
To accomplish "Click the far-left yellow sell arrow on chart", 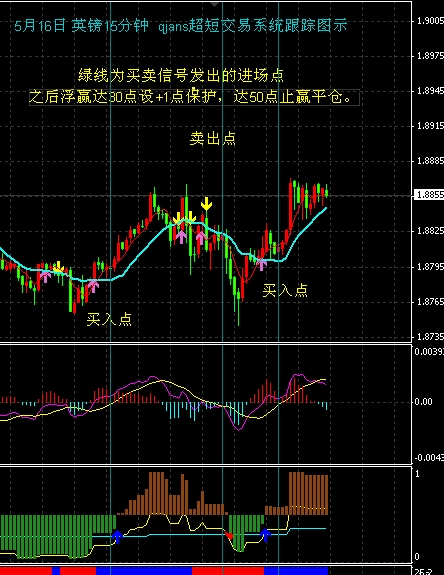I will [58, 267].
